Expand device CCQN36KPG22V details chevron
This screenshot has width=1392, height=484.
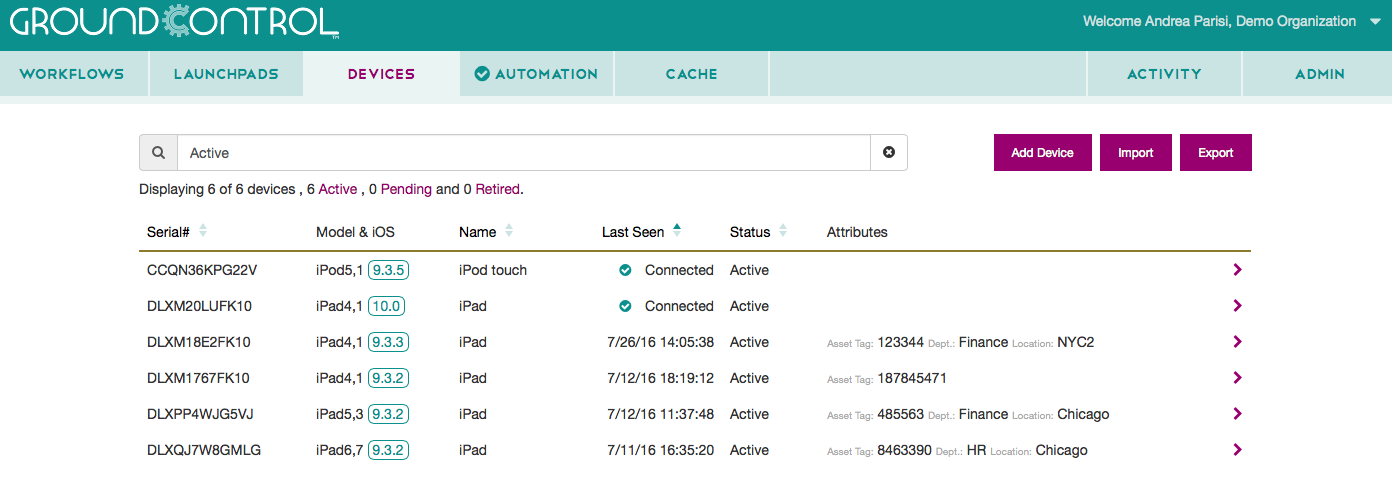[x=1237, y=270]
